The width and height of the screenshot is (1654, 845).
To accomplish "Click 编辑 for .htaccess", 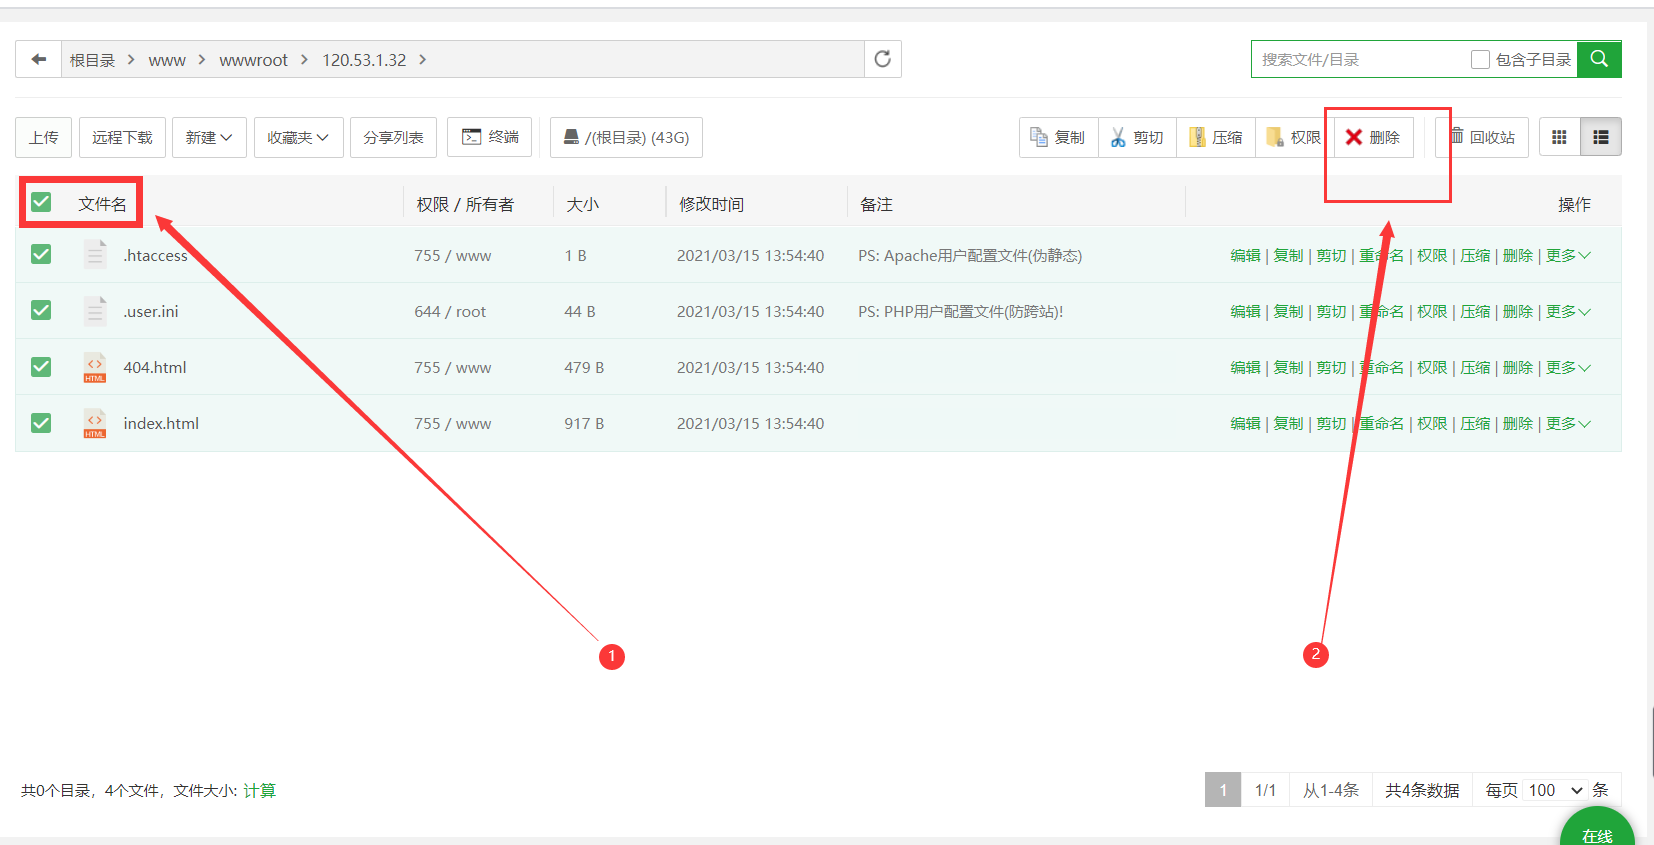I will (1245, 255).
